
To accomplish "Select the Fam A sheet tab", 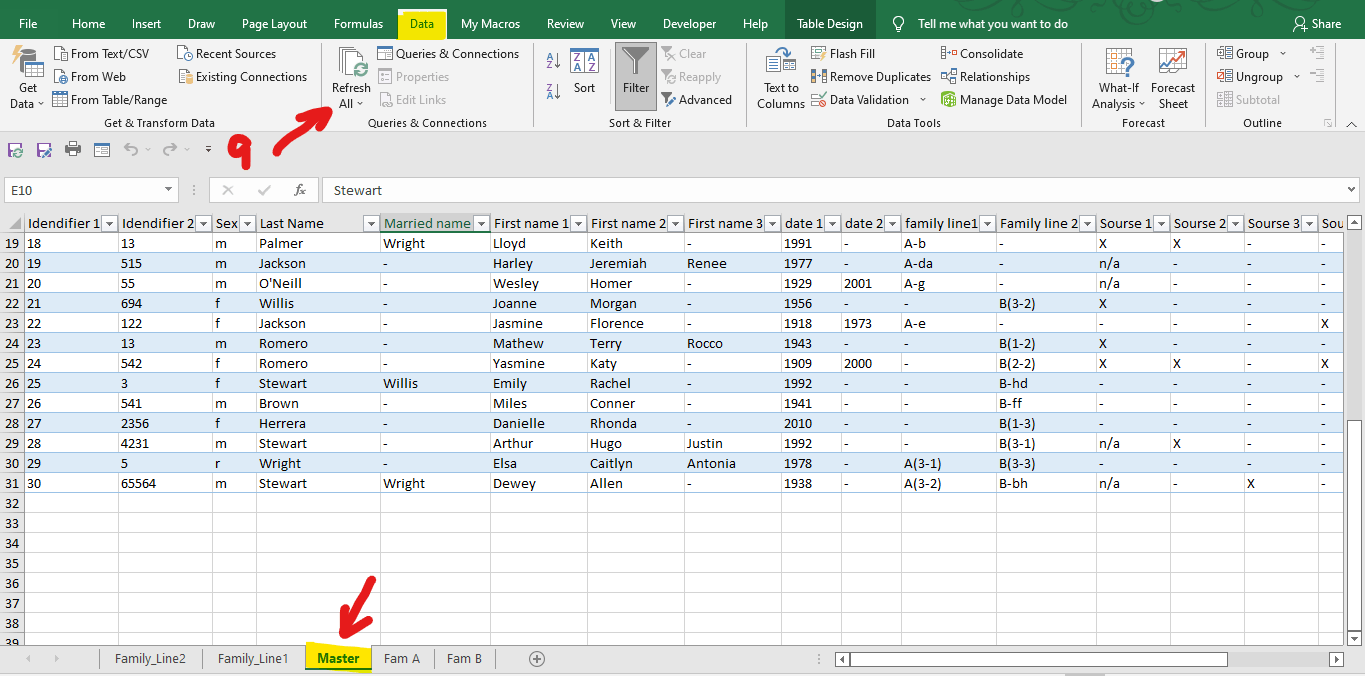I will tap(402, 659).
